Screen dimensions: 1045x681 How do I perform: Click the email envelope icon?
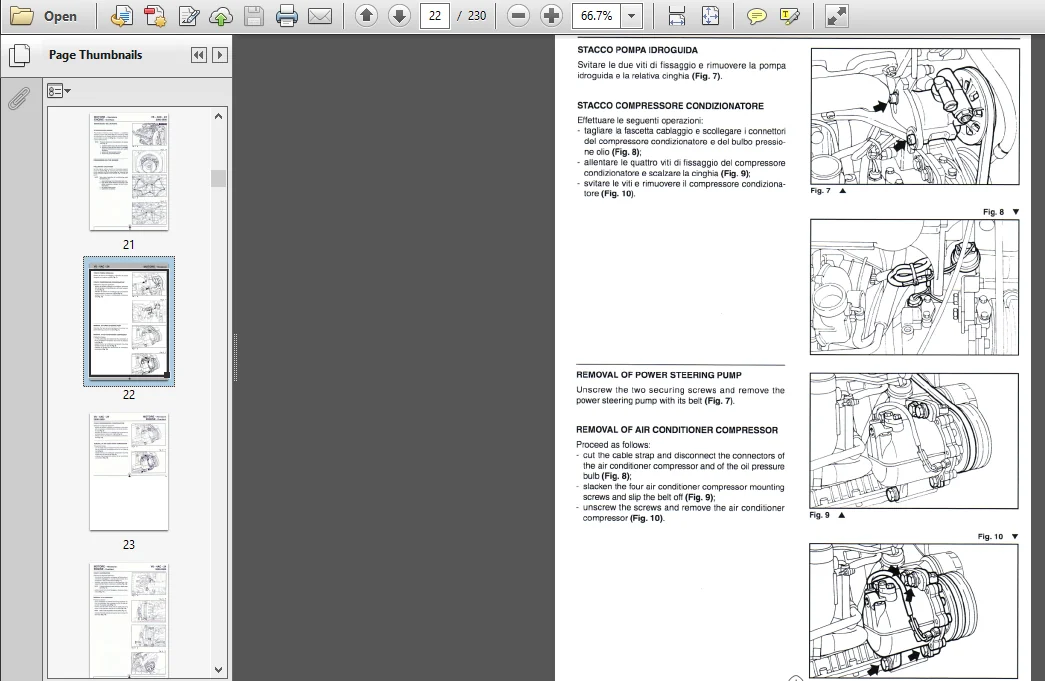tap(320, 16)
